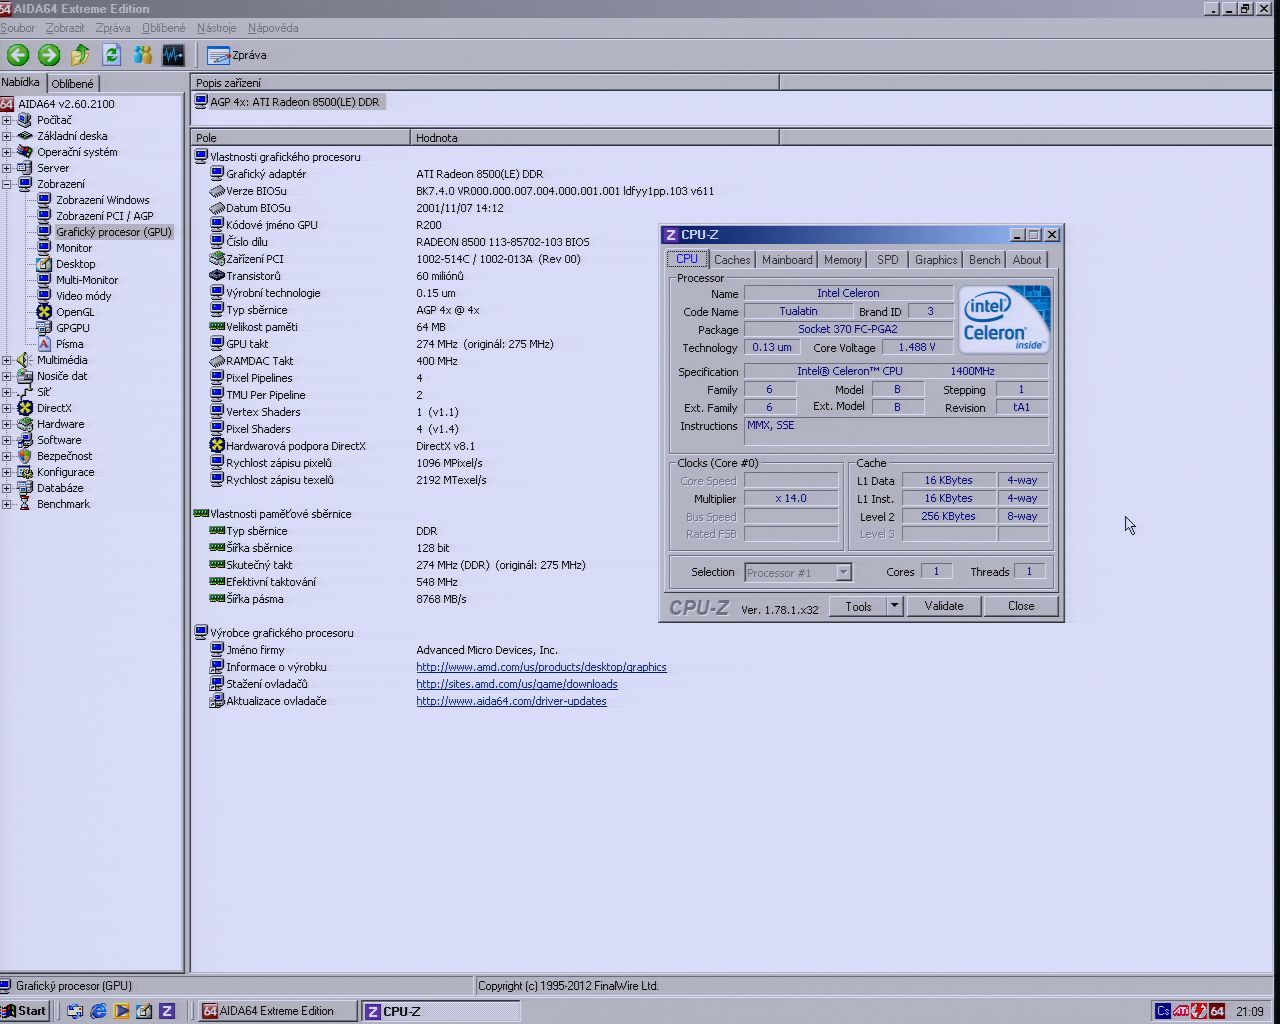The height and width of the screenshot is (1024, 1280).
Task: Select Zobrazení Windows in the tree
Action: (102, 200)
